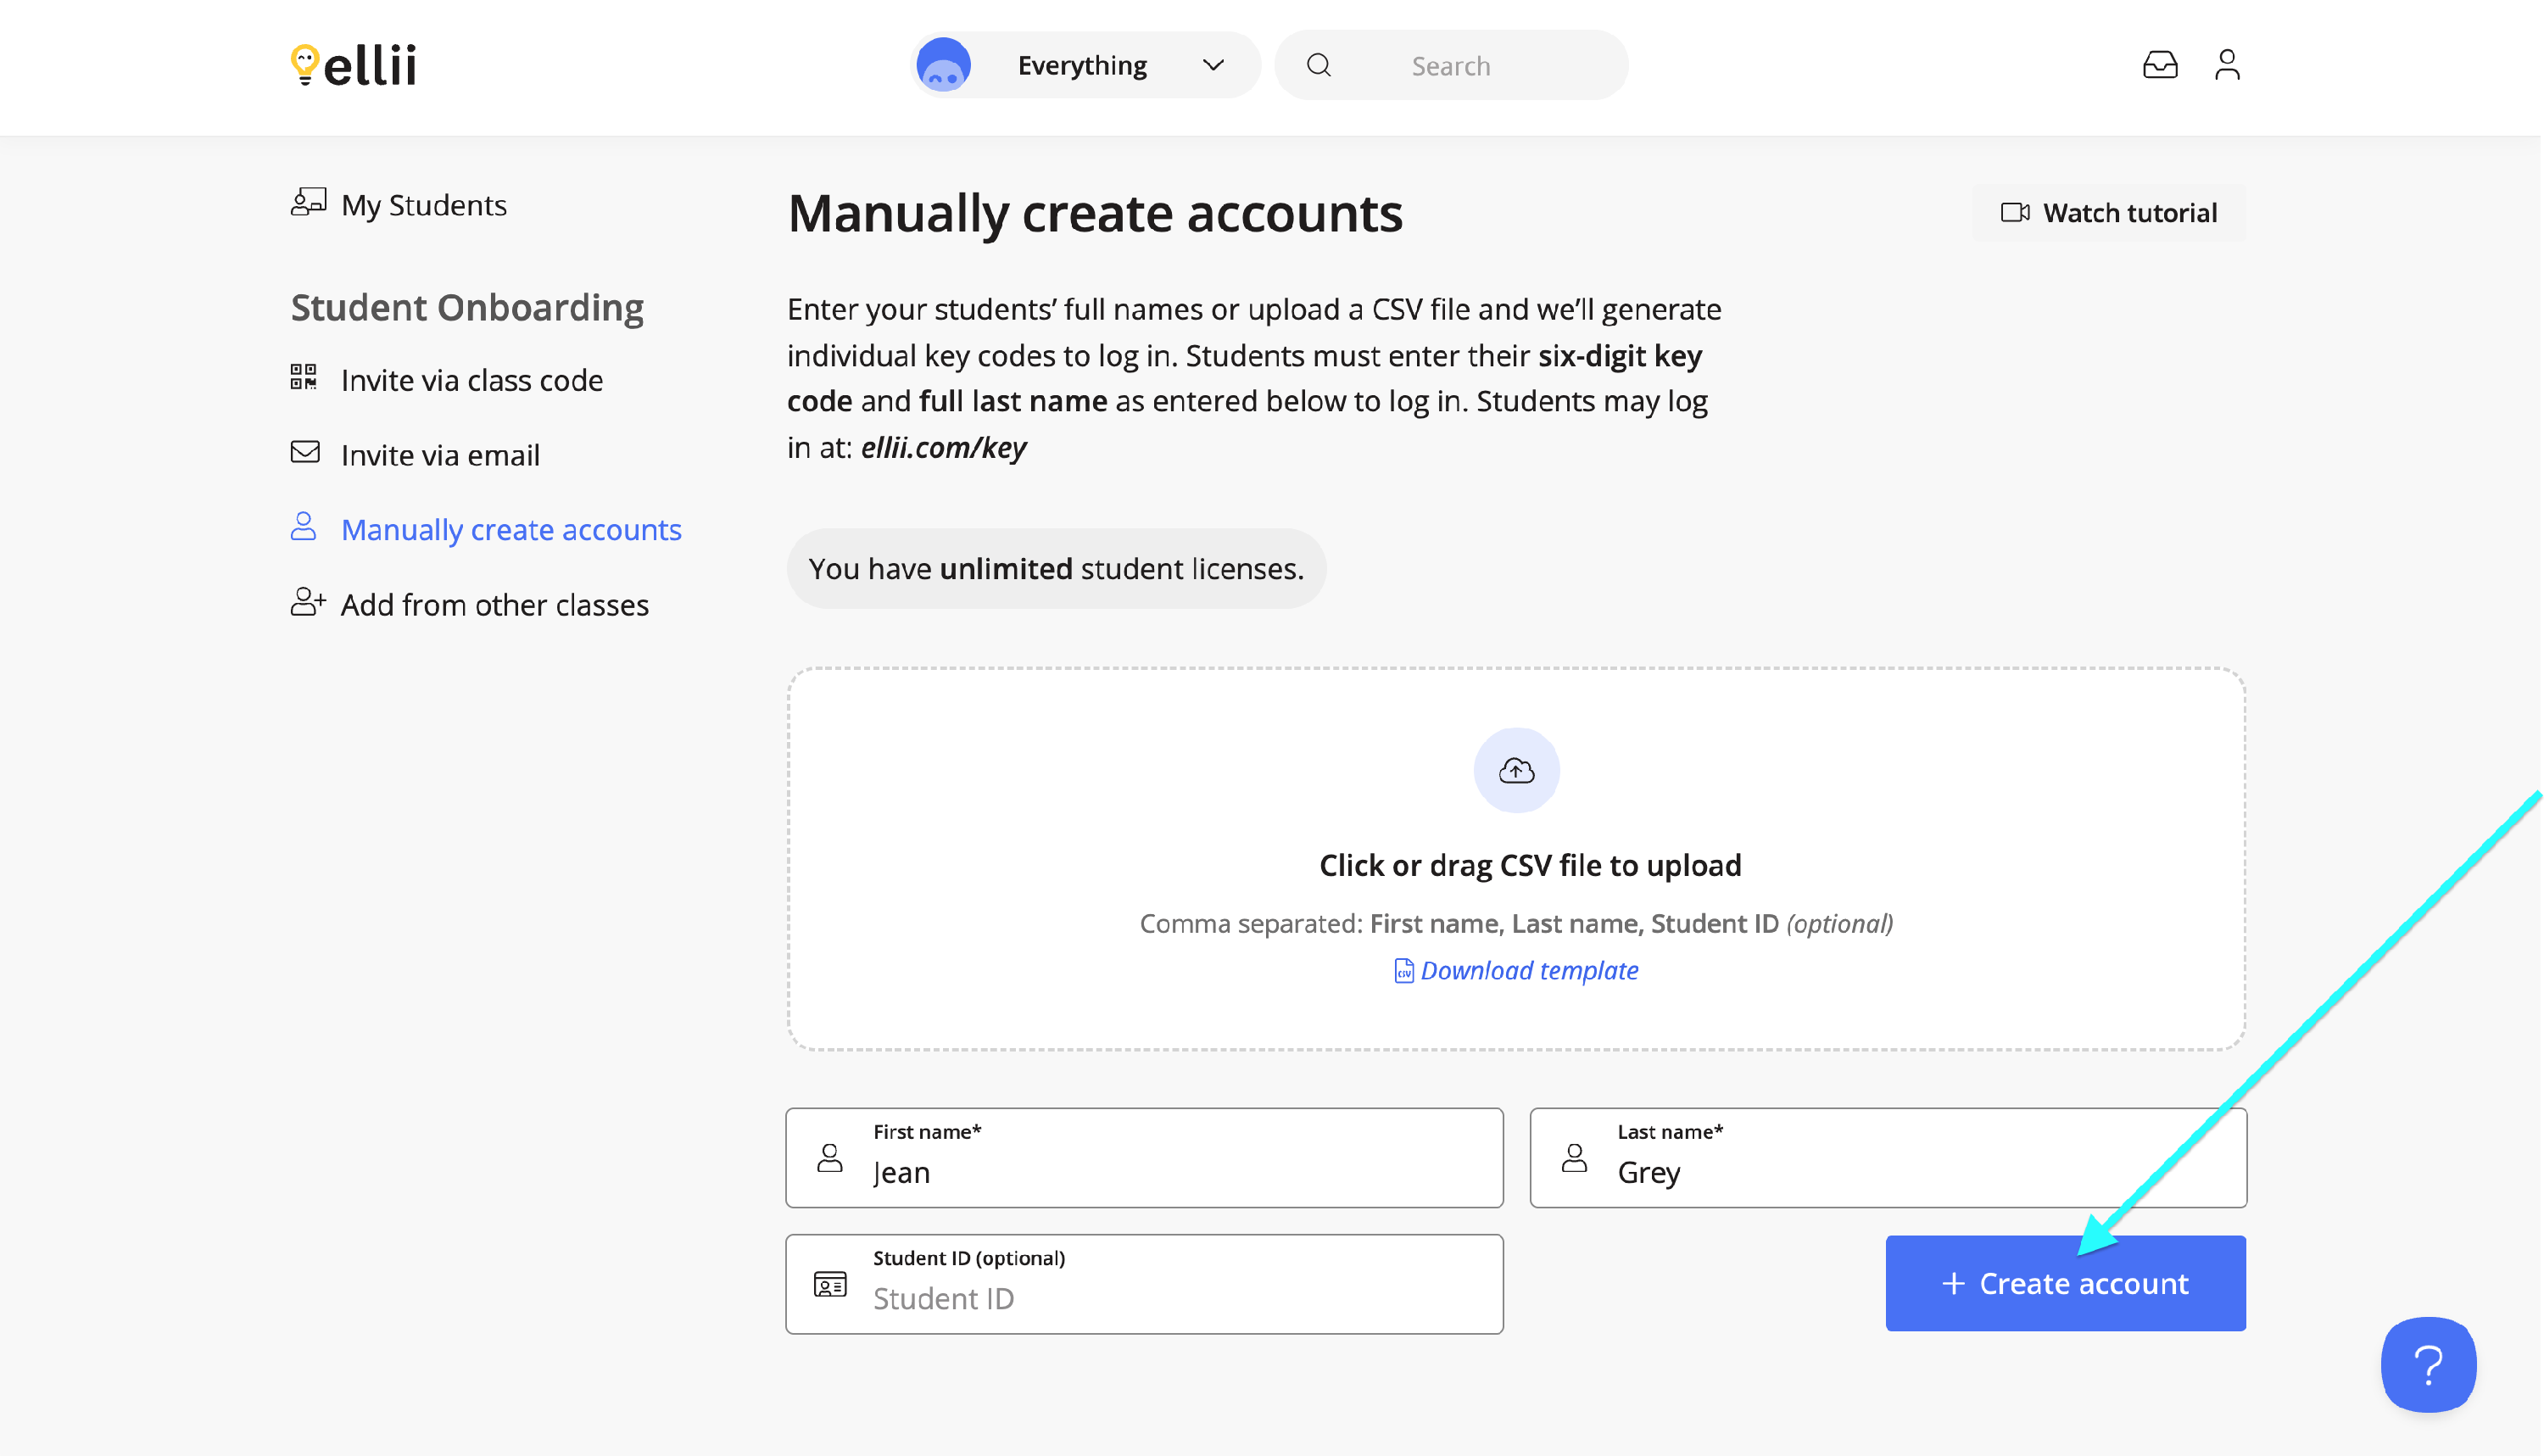Click the blue avatar beside Everything
Screen dimensions: 2544x1456
pos(943,66)
